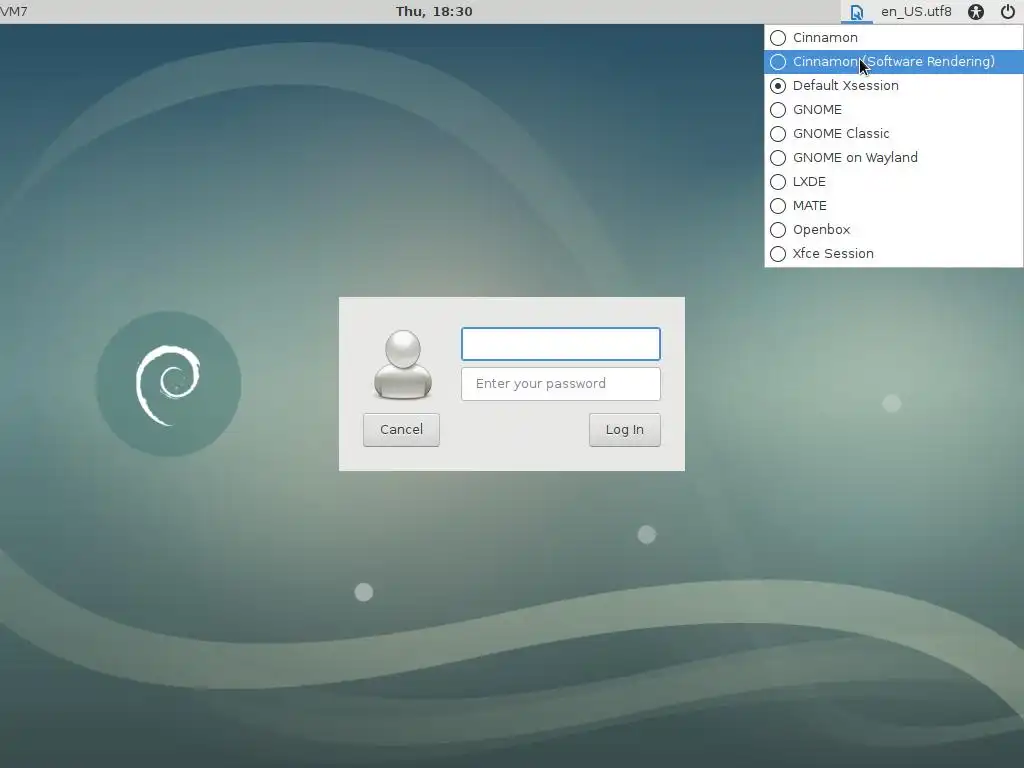
Task: Select the Openbox session
Action: point(893,230)
